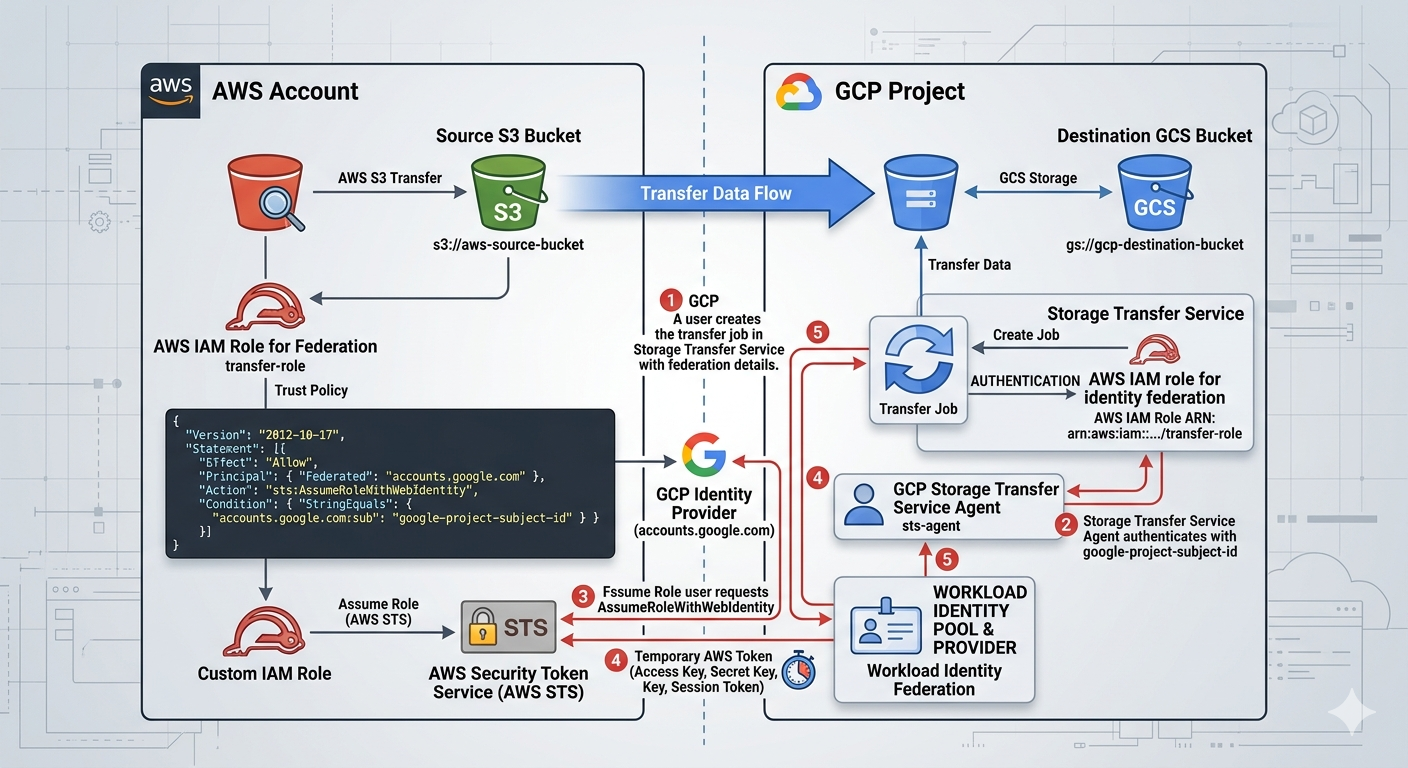Click the red IAM role helmet for federation
The width and height of the screenshot is (1408, 768).
tap(265, 308)
